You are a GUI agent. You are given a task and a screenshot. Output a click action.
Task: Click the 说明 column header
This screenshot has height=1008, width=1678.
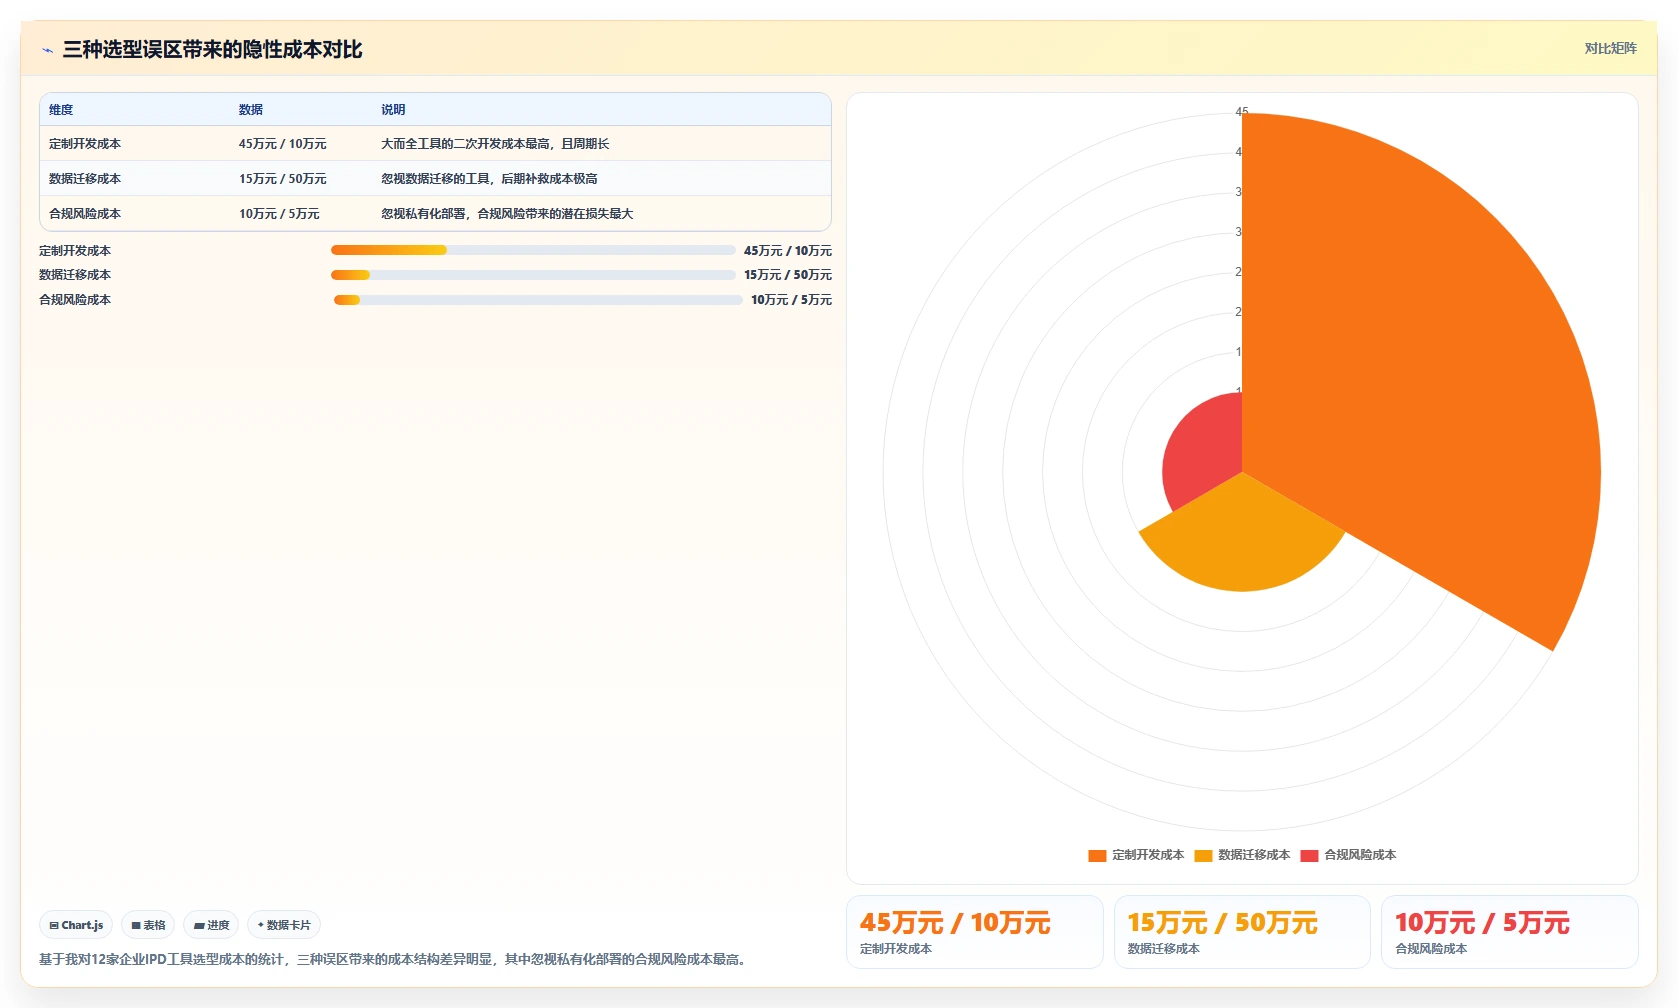coord(393,110)
